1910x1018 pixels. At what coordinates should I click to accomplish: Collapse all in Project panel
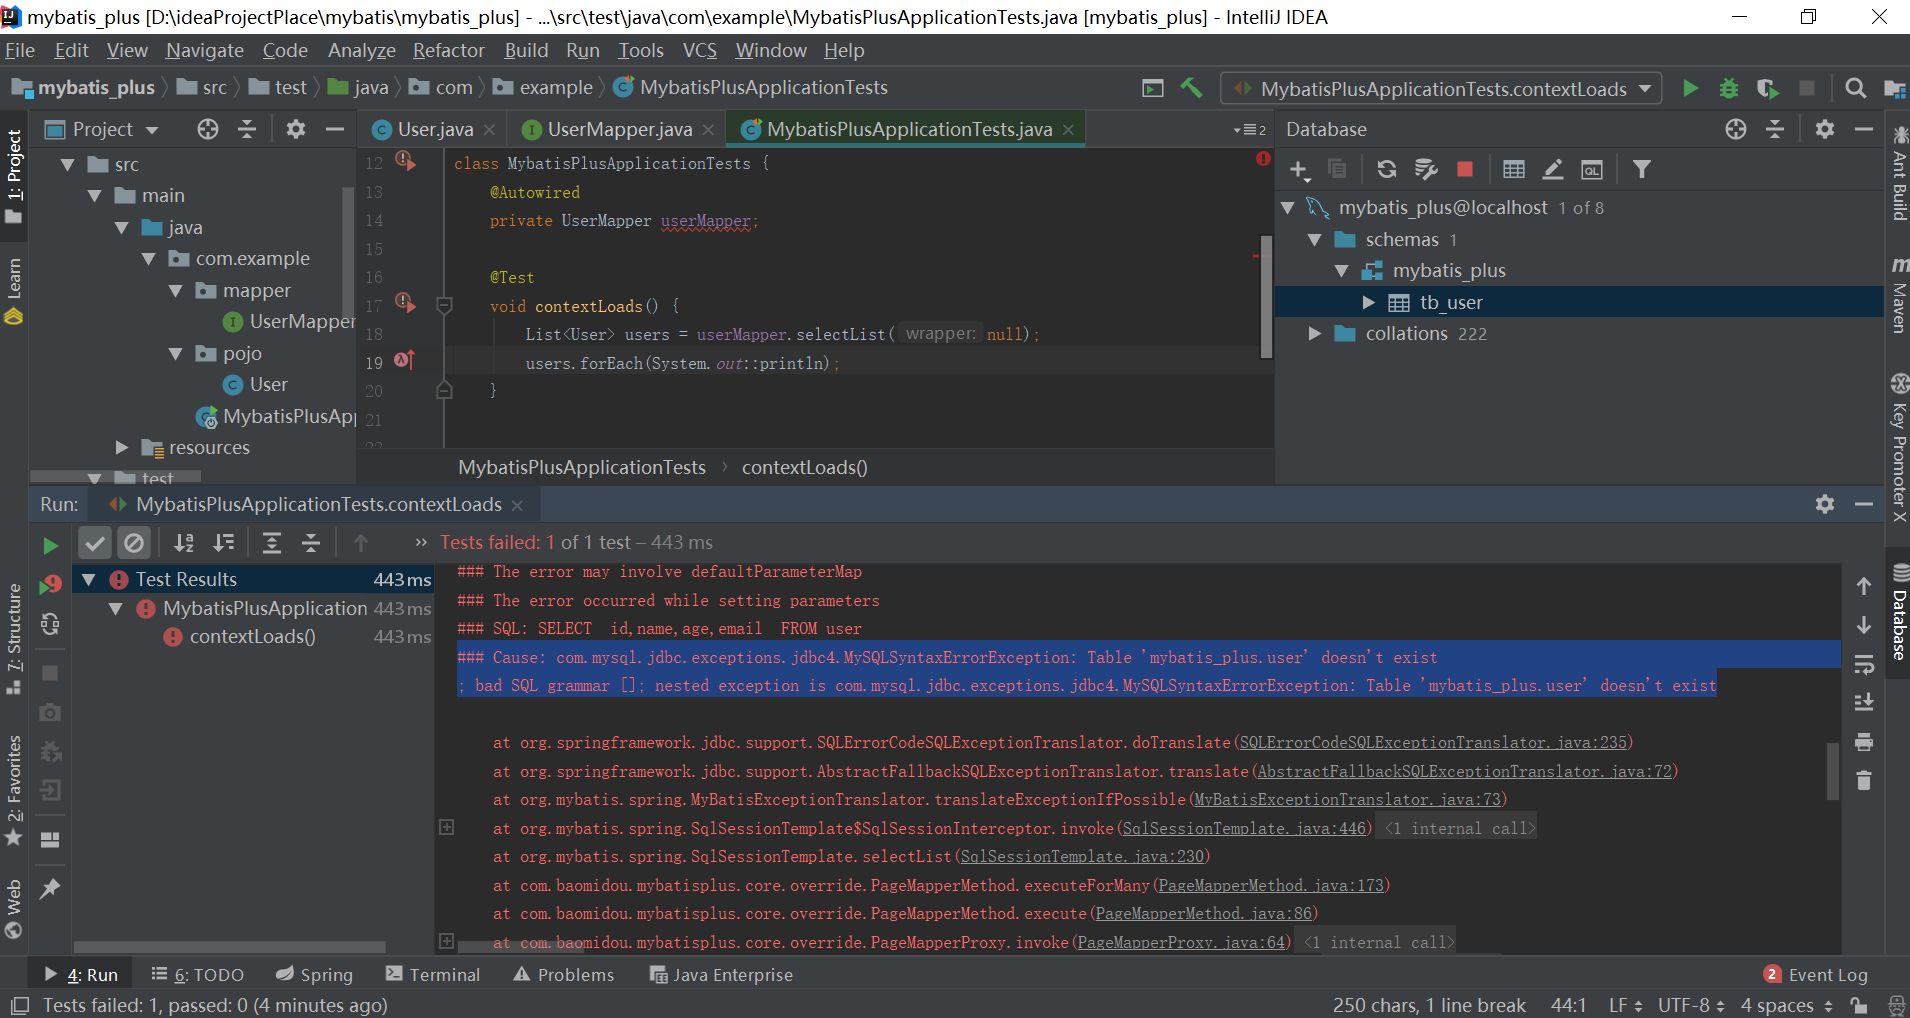pyautogui.click(x=247, y=129)
